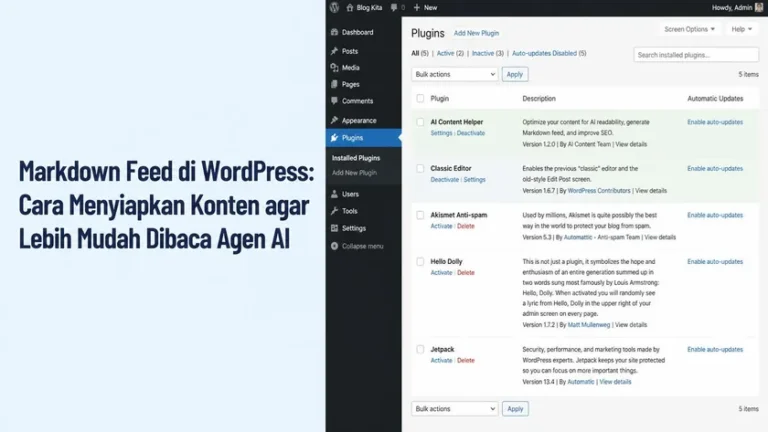The width and height of the screenshot is (768, 432).
Task: Click the Users person icon
Action: pyautogui.click(x=335, y=194)
